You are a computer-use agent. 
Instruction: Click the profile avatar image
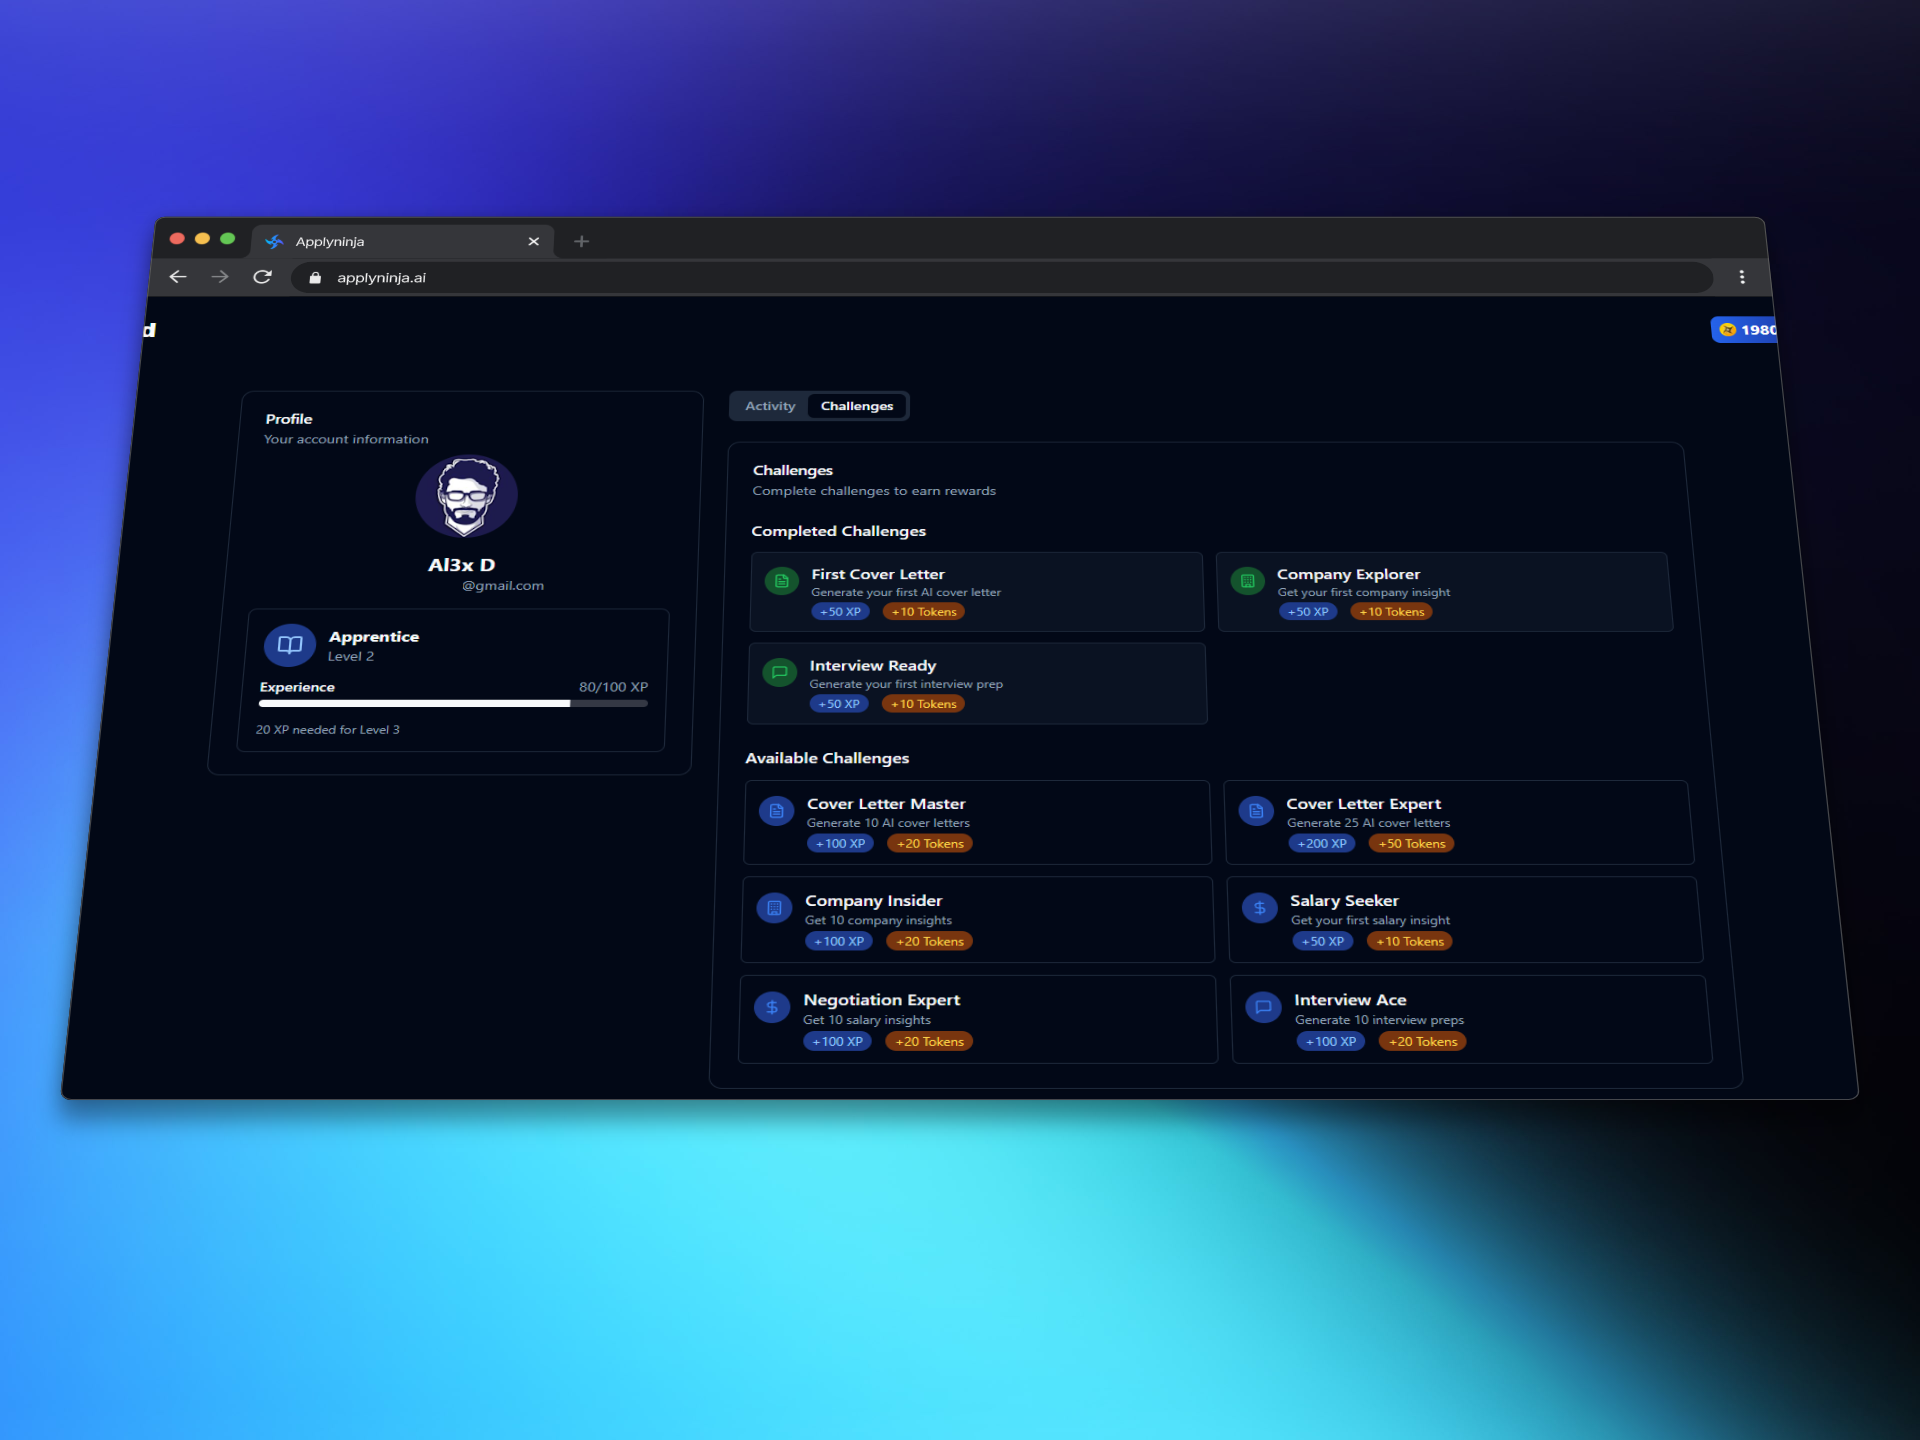(x=466, y=497)
